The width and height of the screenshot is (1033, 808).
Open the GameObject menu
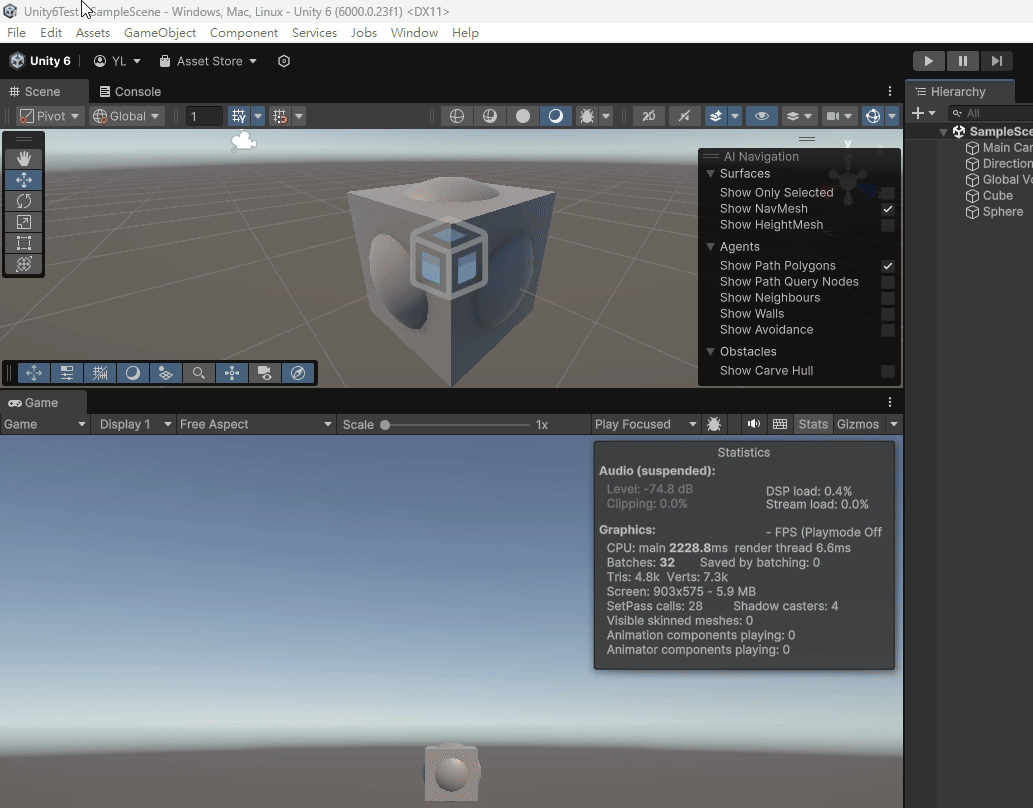click(x=160, y=33)
